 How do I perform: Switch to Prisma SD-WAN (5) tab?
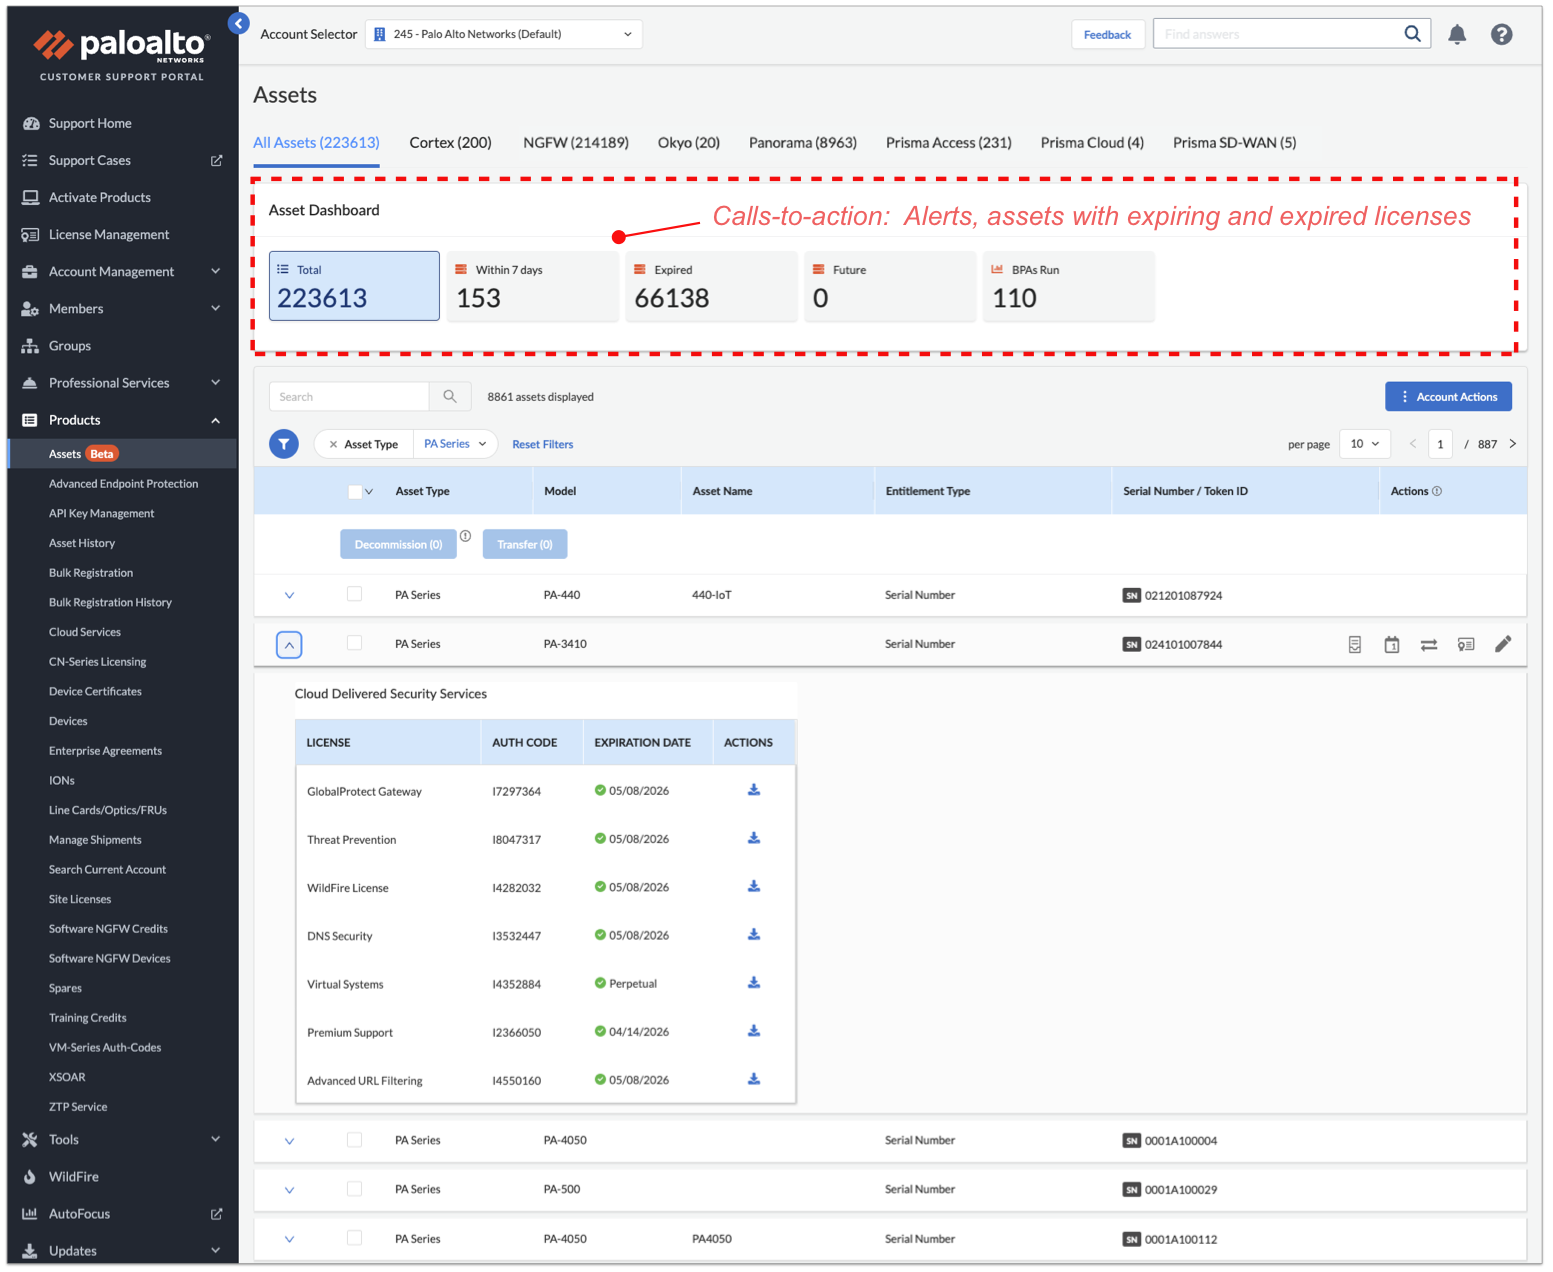coord(1235,143)
